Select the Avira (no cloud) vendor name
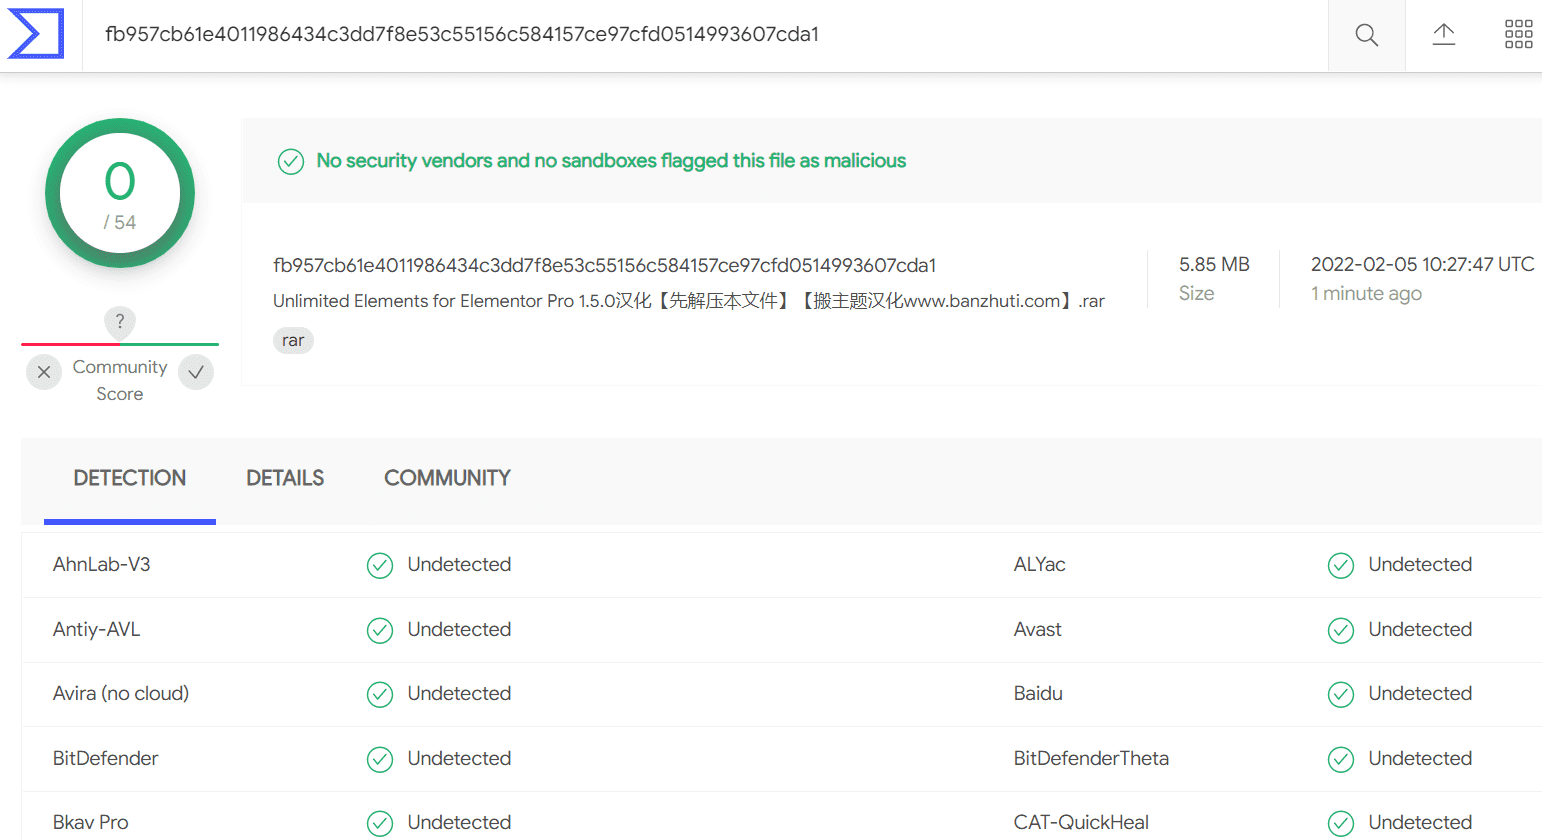This screenshot has height=839, width=1542. click(121, 694)
